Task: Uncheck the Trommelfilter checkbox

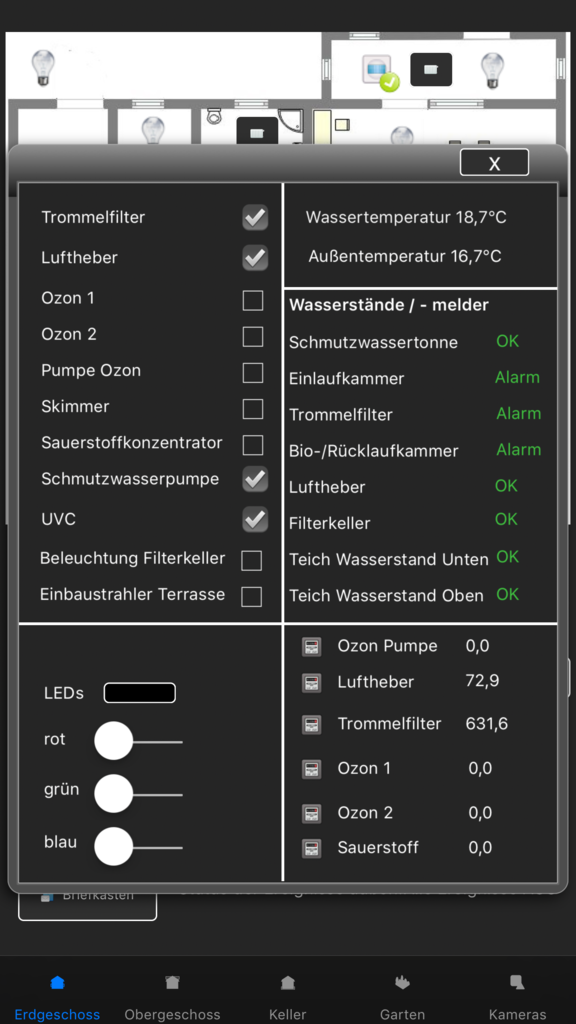Action: coord(255,217)
